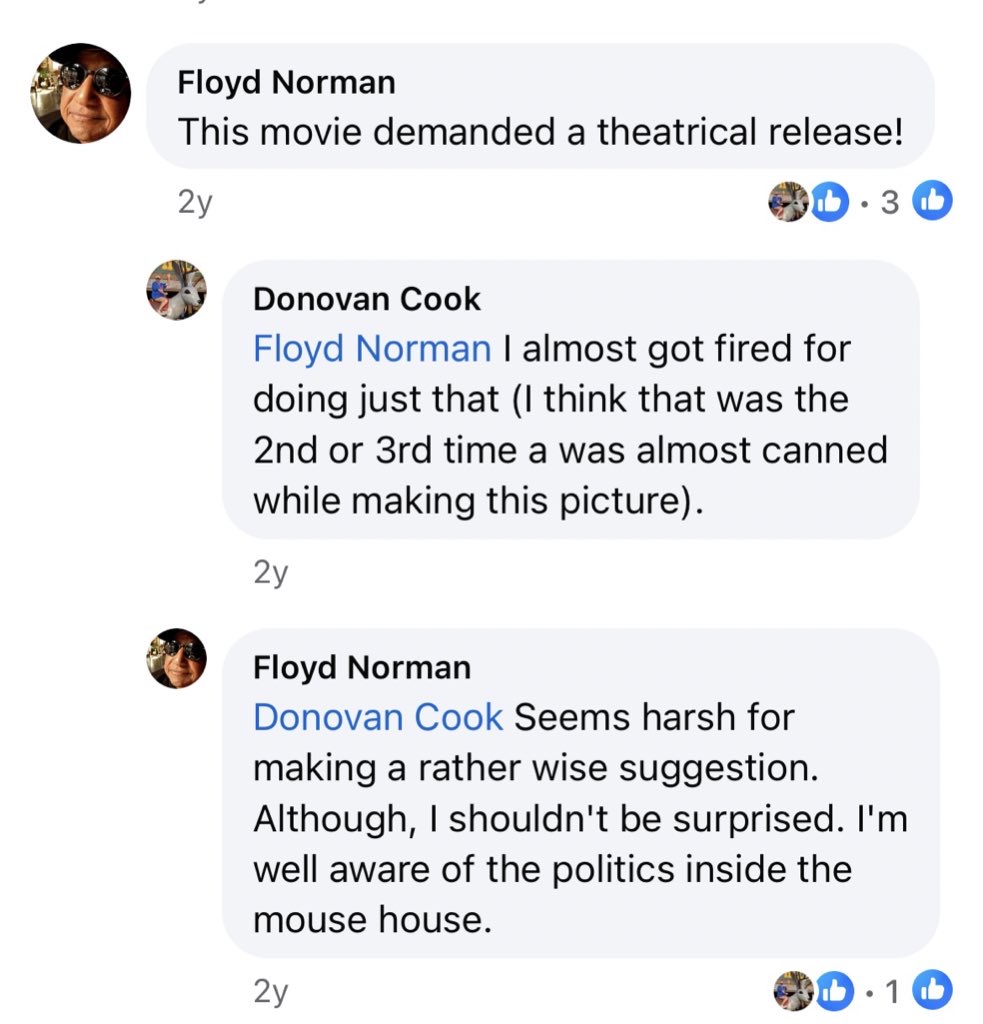Click the Floyd Norman author name on the last reply

click(361, 666)
